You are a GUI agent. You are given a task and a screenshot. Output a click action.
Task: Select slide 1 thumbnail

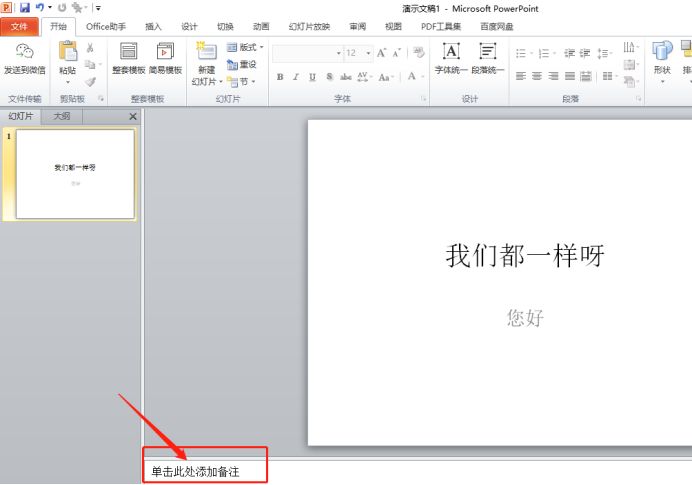(75, 174)
